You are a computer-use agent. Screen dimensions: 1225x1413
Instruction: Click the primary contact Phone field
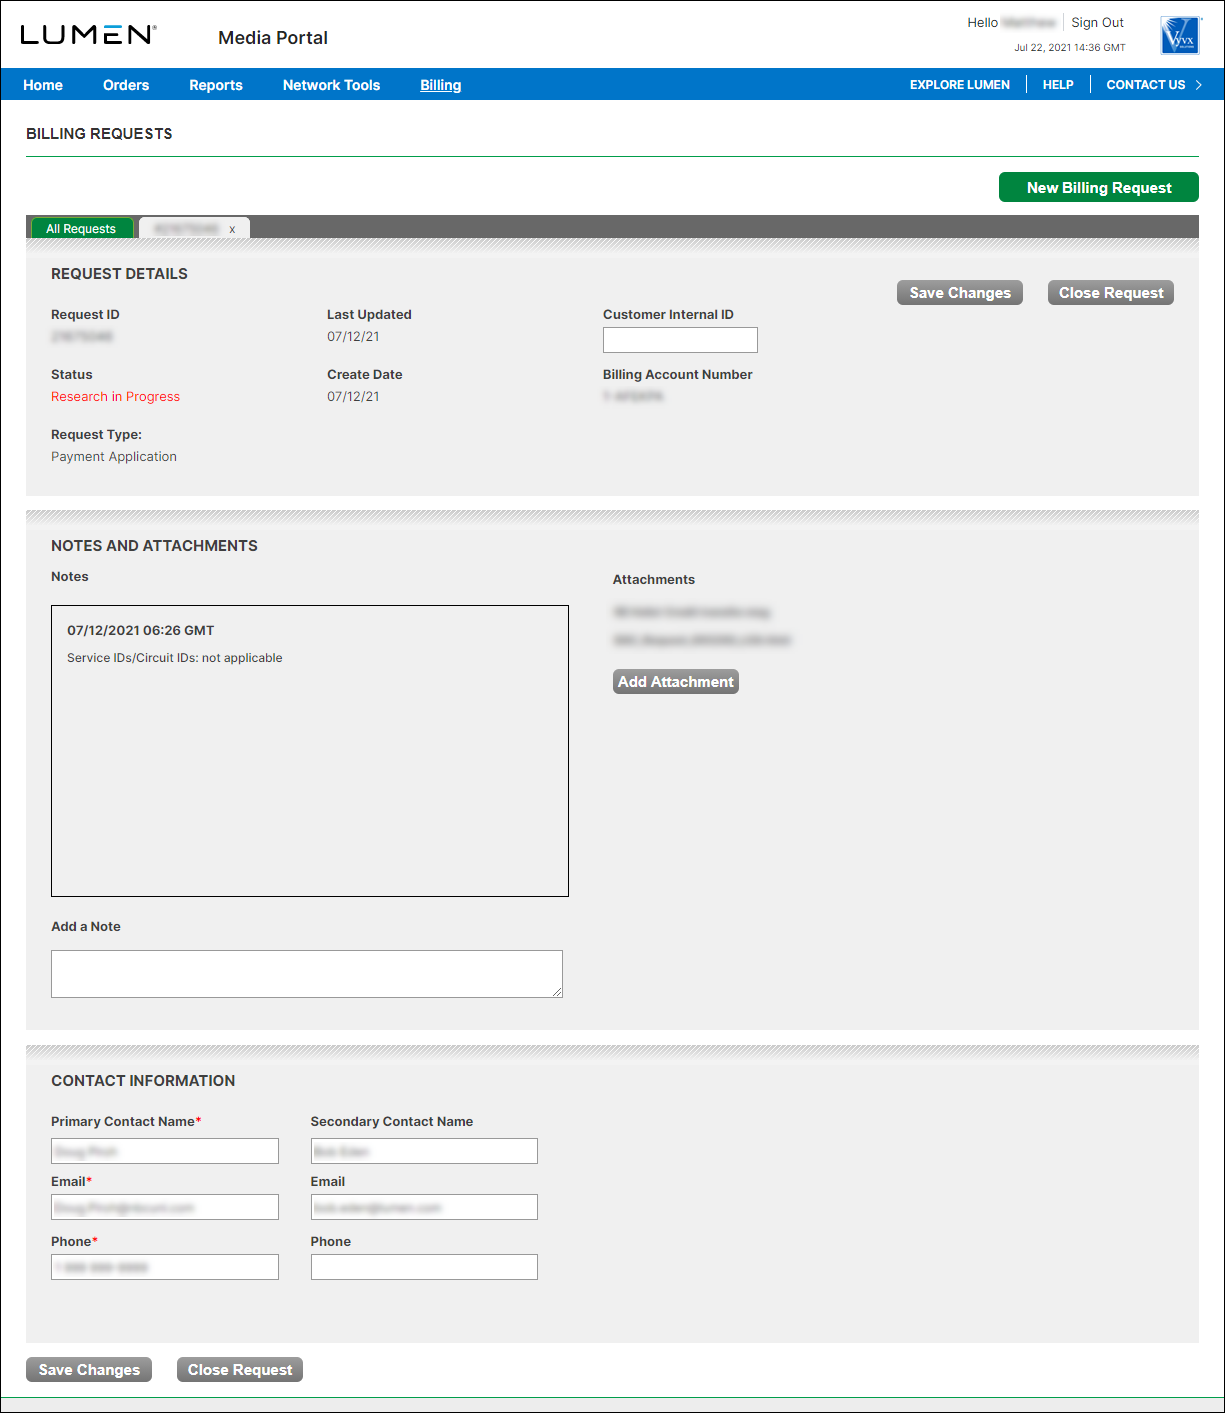pos(165,1267)
